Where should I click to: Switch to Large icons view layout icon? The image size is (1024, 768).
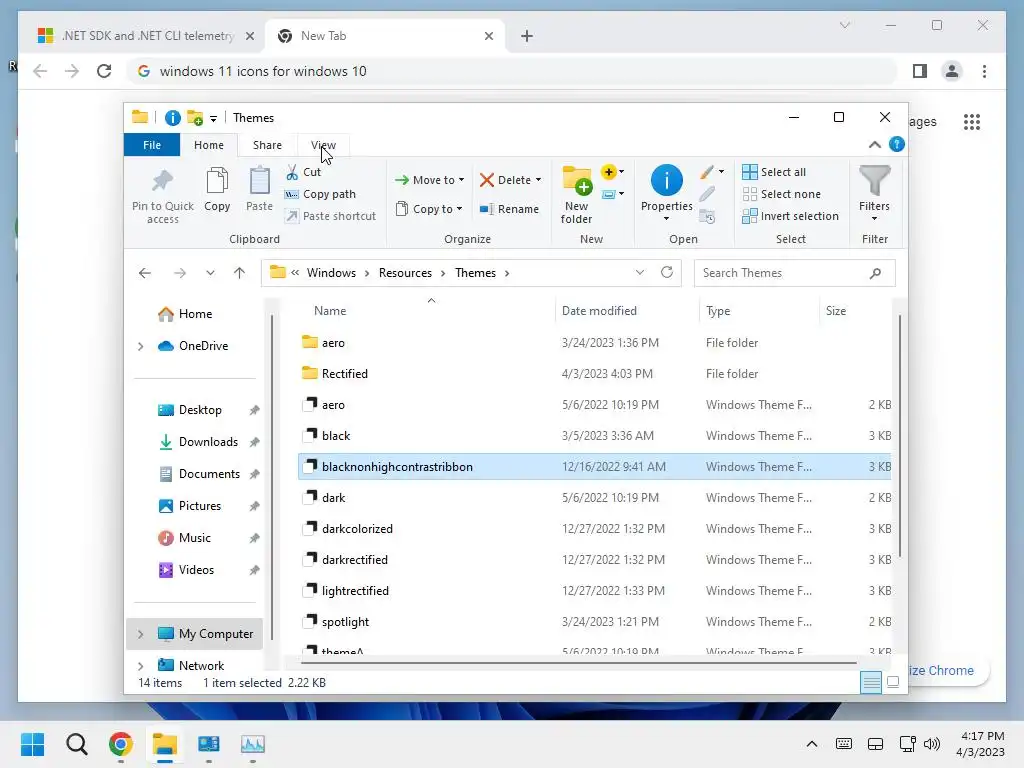click(x=893, y=682)
